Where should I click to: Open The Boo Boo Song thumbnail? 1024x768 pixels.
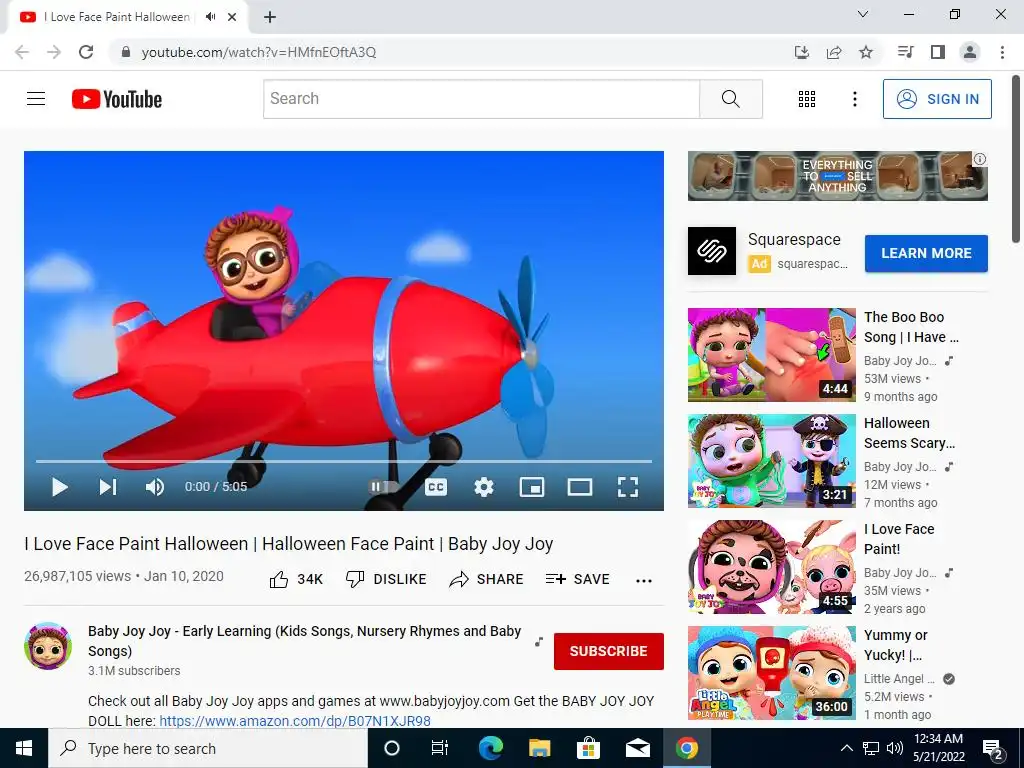pyautogui.click(x=771, y=355)
